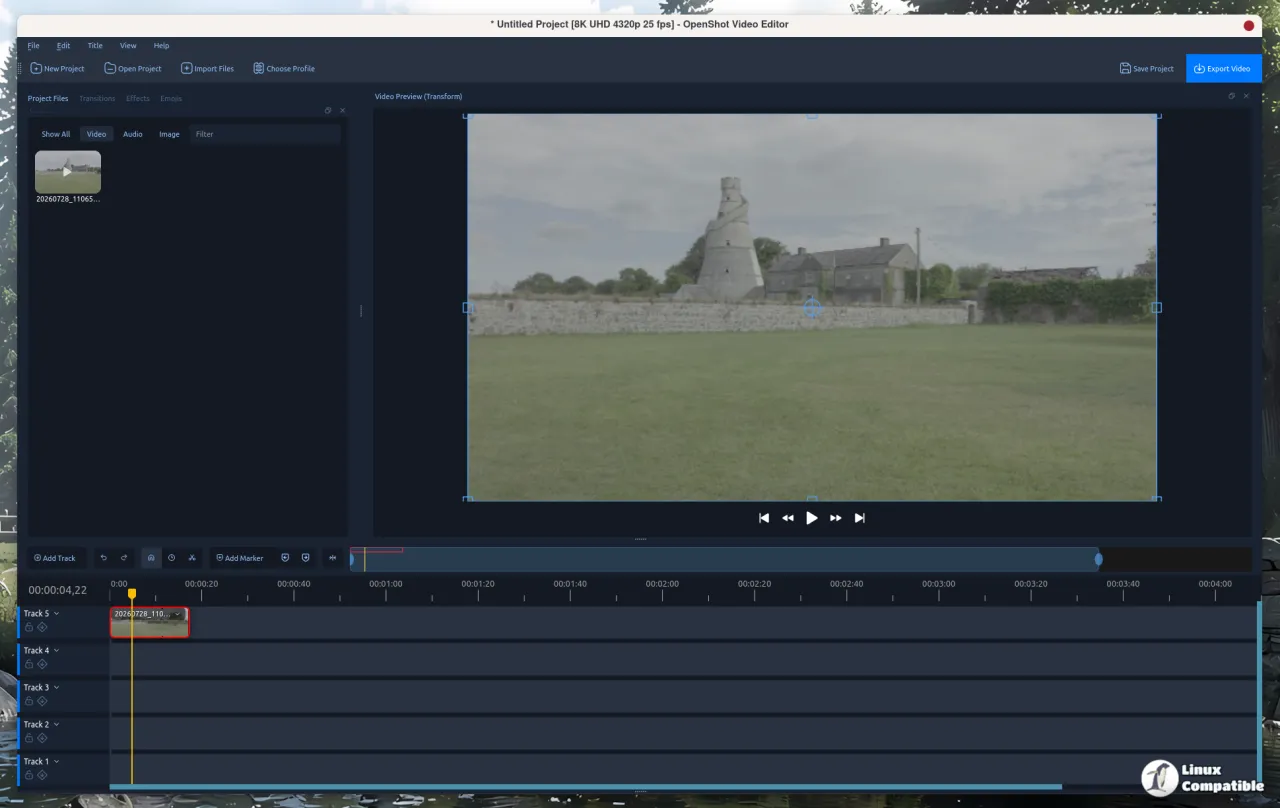The image size is (1280, 808).
Task: Toggle keyframe icon on Track 1
Action: pyautogui.click(x=42, y=775)
